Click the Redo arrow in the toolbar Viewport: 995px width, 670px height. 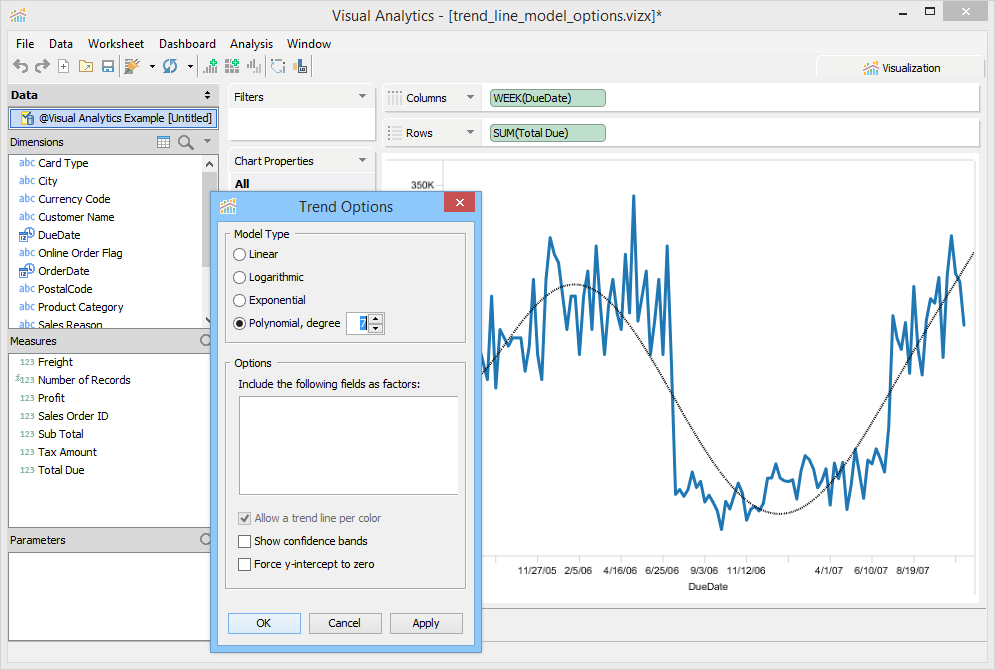tap(42, 66)
